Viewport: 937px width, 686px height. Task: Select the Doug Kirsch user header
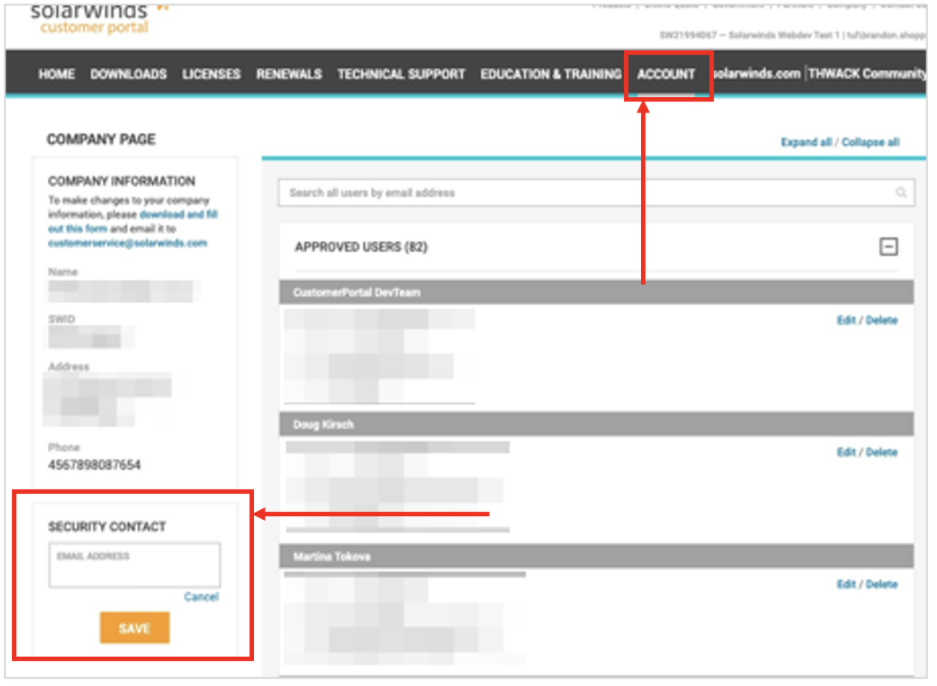[596, 424]
